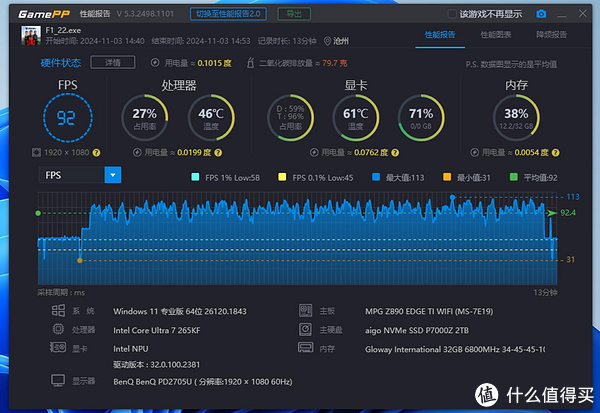Click the resolution icon under FPS gauge
The width and height of the screenshot is (600, 413).
click(36, 153)
